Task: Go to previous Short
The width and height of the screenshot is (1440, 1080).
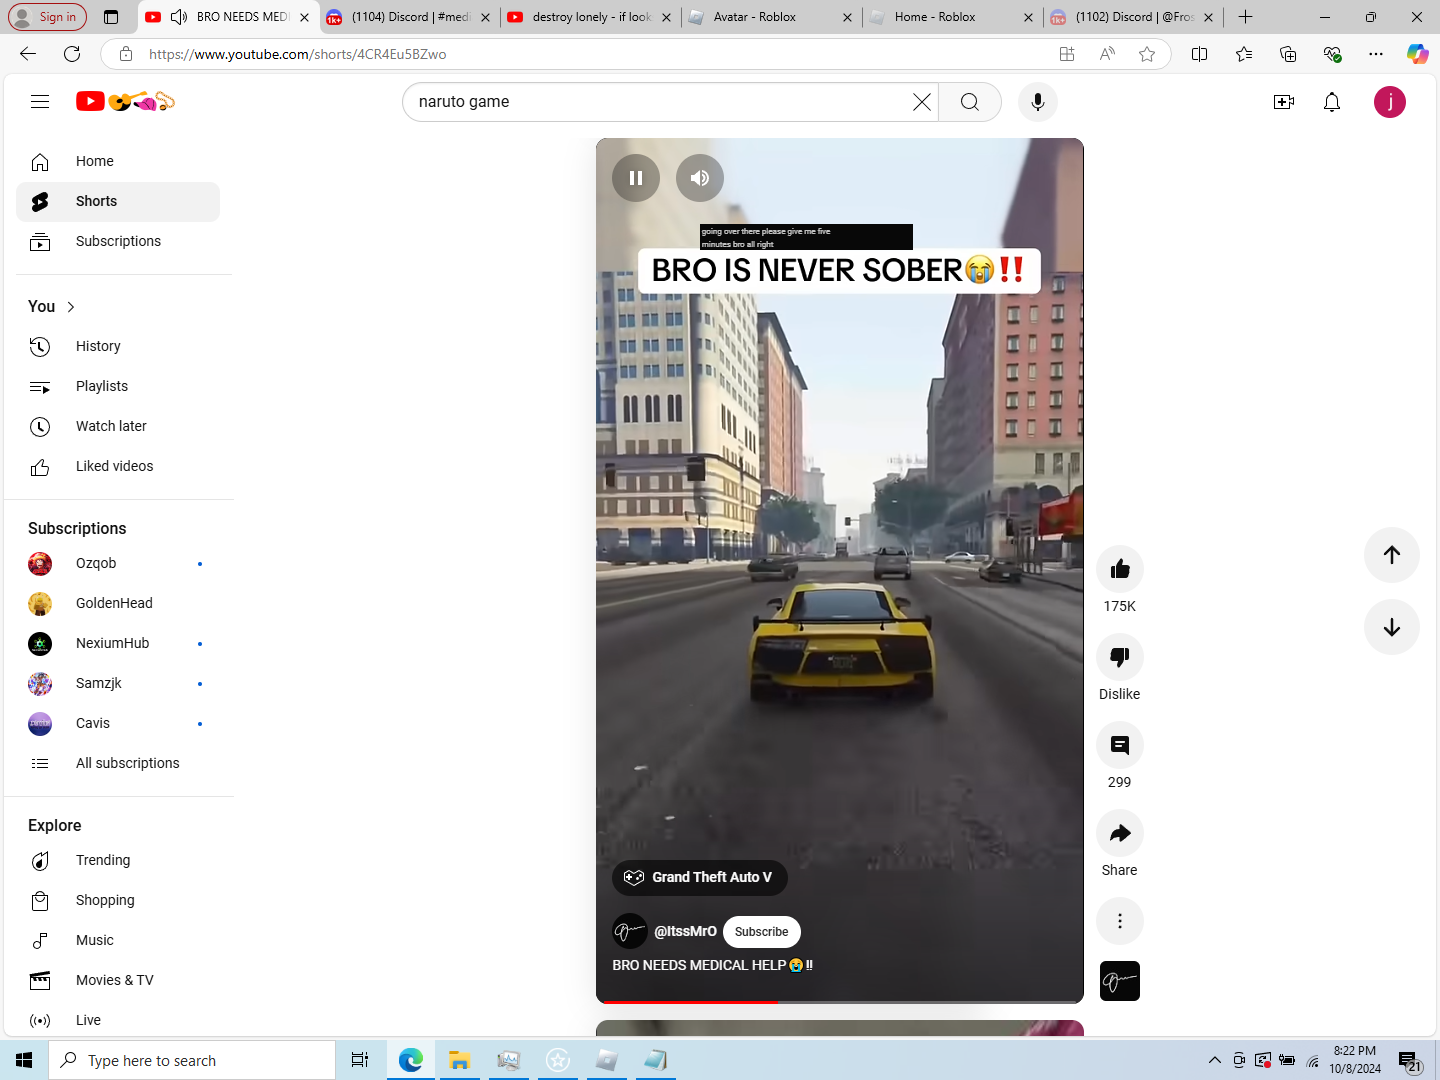Action: click(x=1392, y=555)
